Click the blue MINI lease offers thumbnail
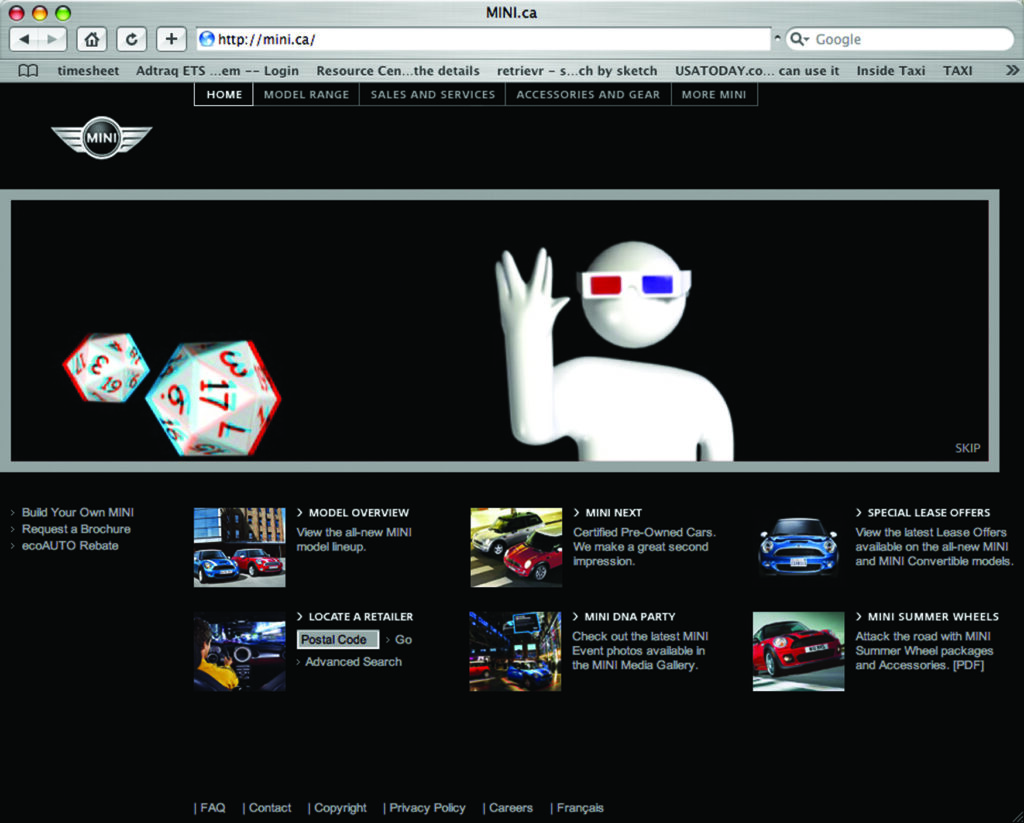Image resolution: width=1024 pixels, height=823 pixels. pos(799,547)
